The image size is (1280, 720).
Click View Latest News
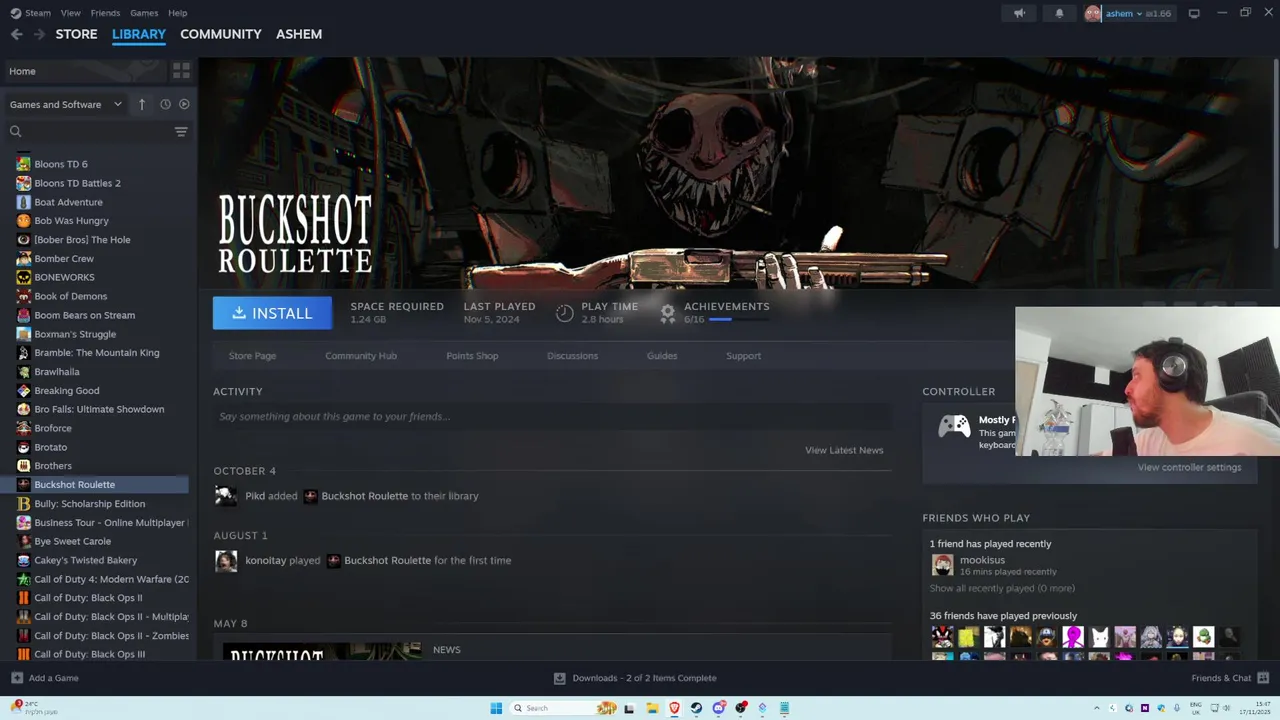(844, 450)
